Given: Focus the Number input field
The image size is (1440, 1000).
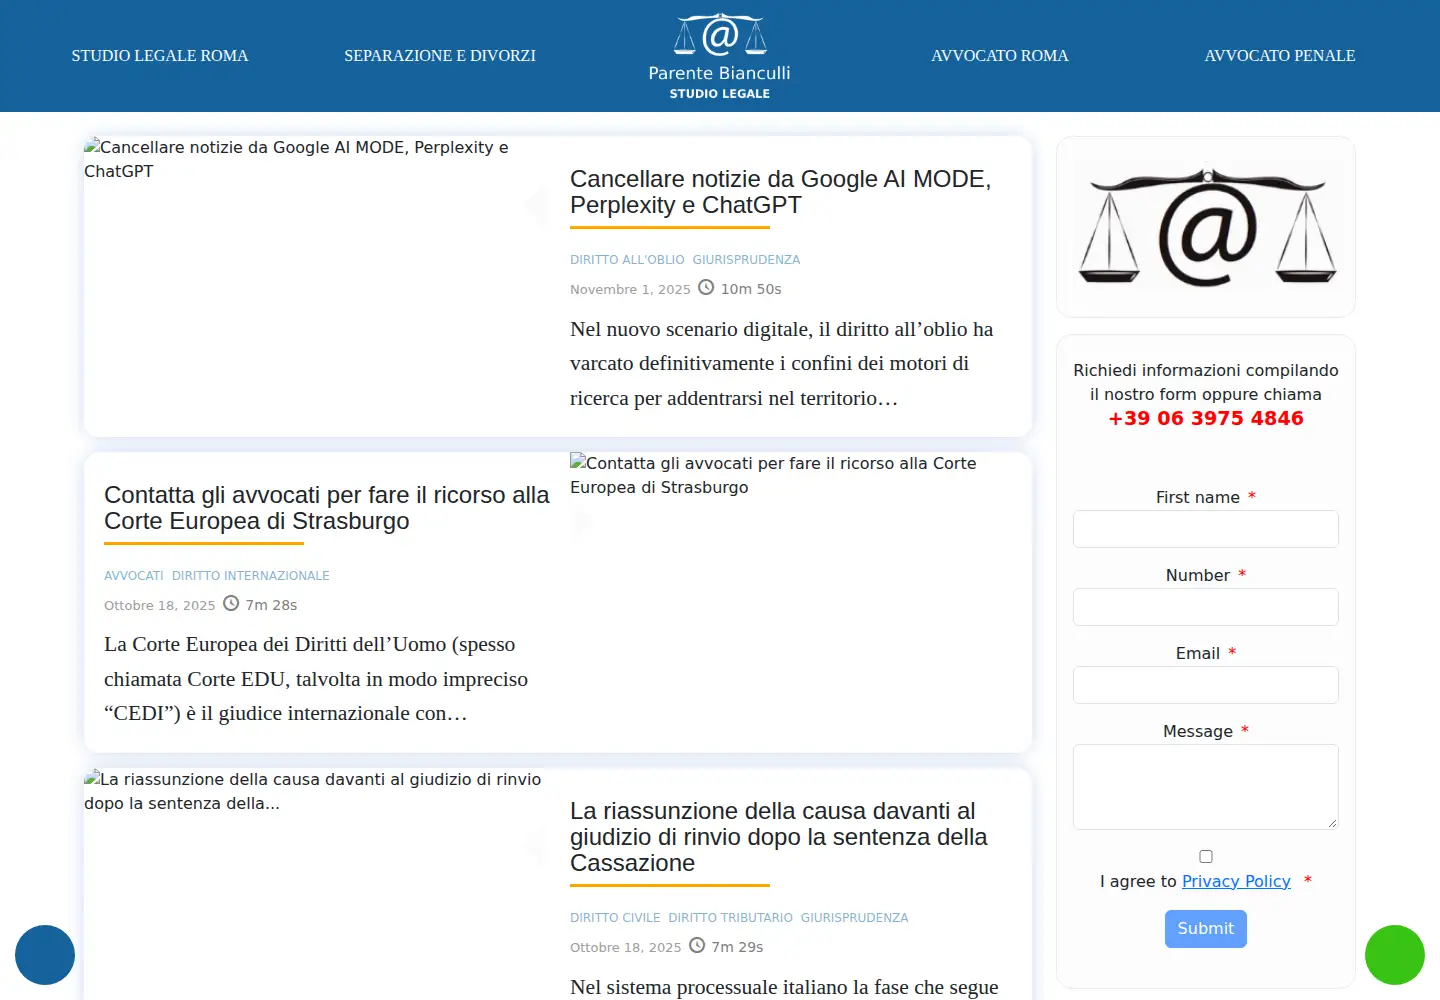Looking at the screenshot, I should 1206,607.
